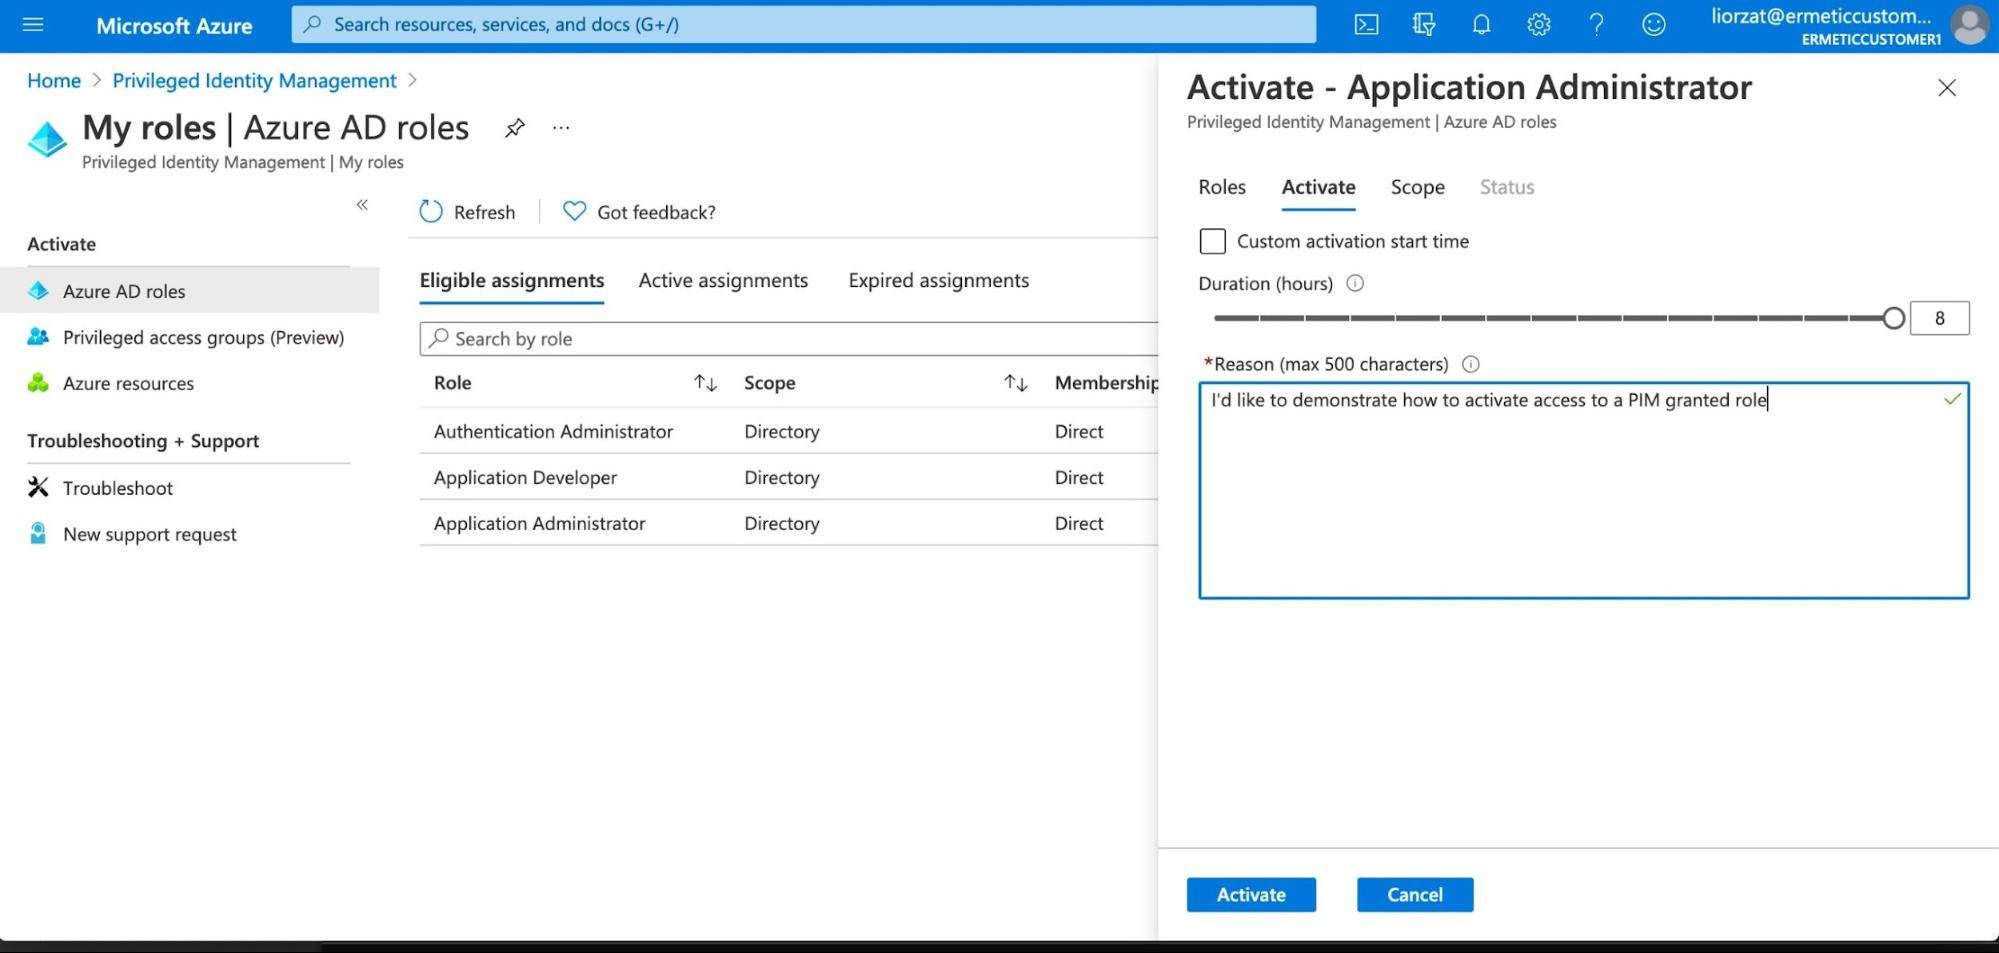
Task: Sort the table by Role column arrows
Action: pyautogui.click(x=705, y=383)
